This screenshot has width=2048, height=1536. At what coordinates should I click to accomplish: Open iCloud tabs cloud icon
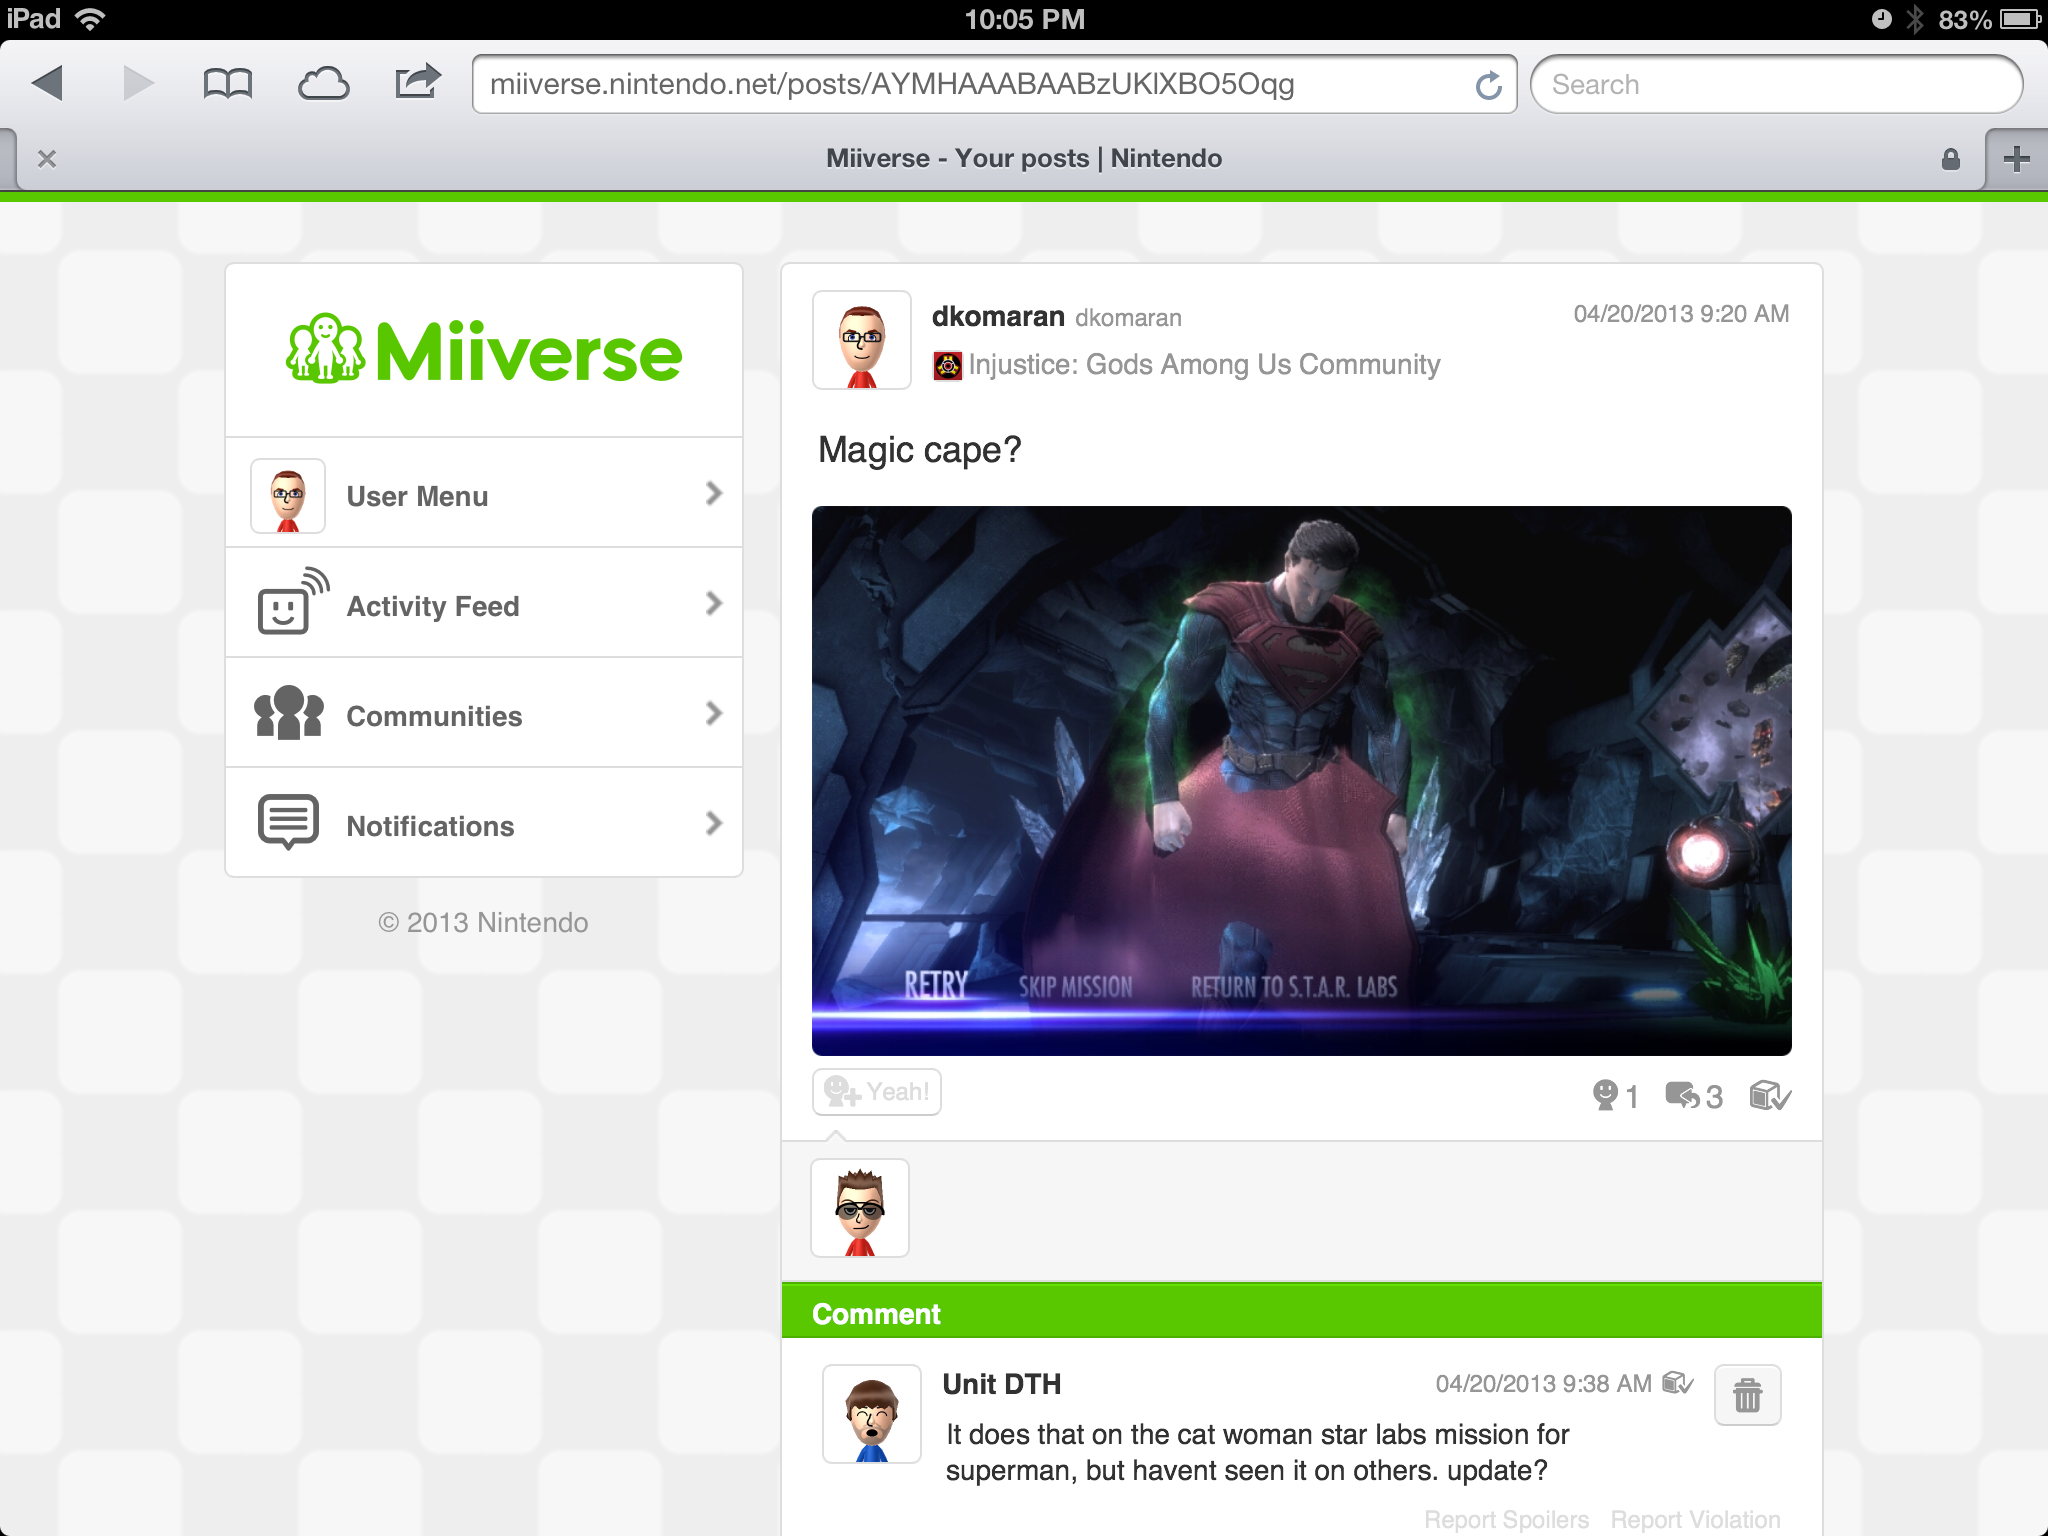point(323,84)
